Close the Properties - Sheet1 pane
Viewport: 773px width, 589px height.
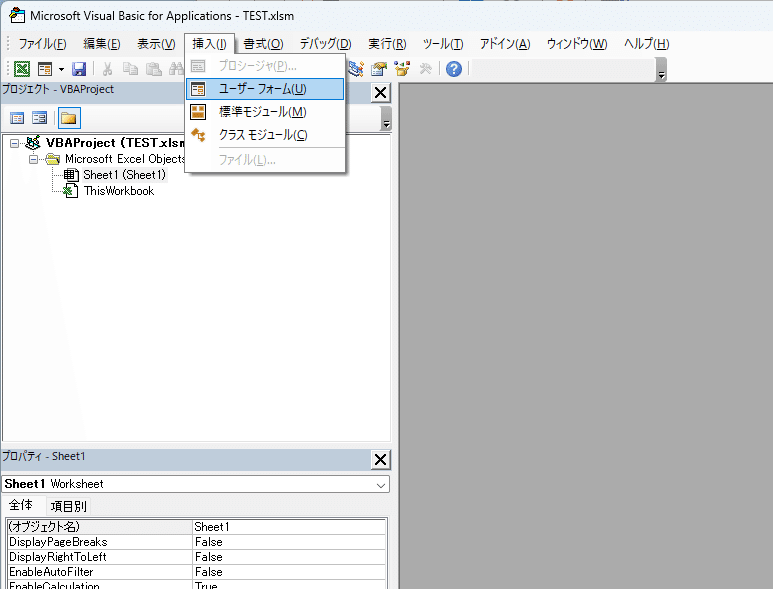(x=380, y=460)
